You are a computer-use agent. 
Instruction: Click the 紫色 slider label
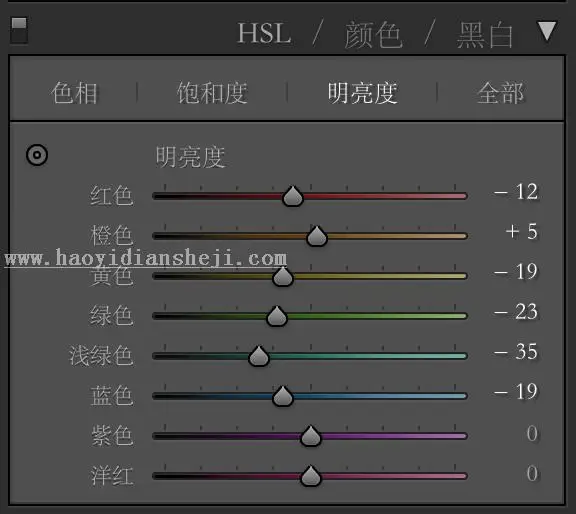(112, 436)
